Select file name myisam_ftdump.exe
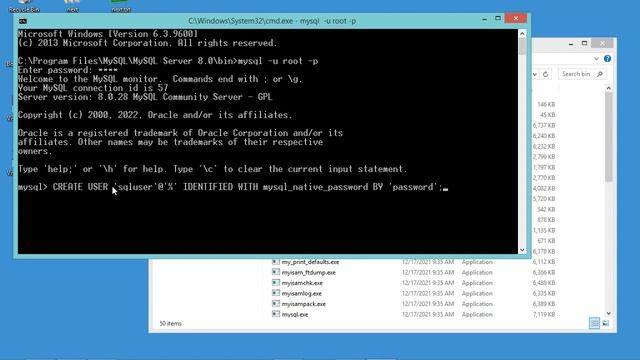 (309, 273)
